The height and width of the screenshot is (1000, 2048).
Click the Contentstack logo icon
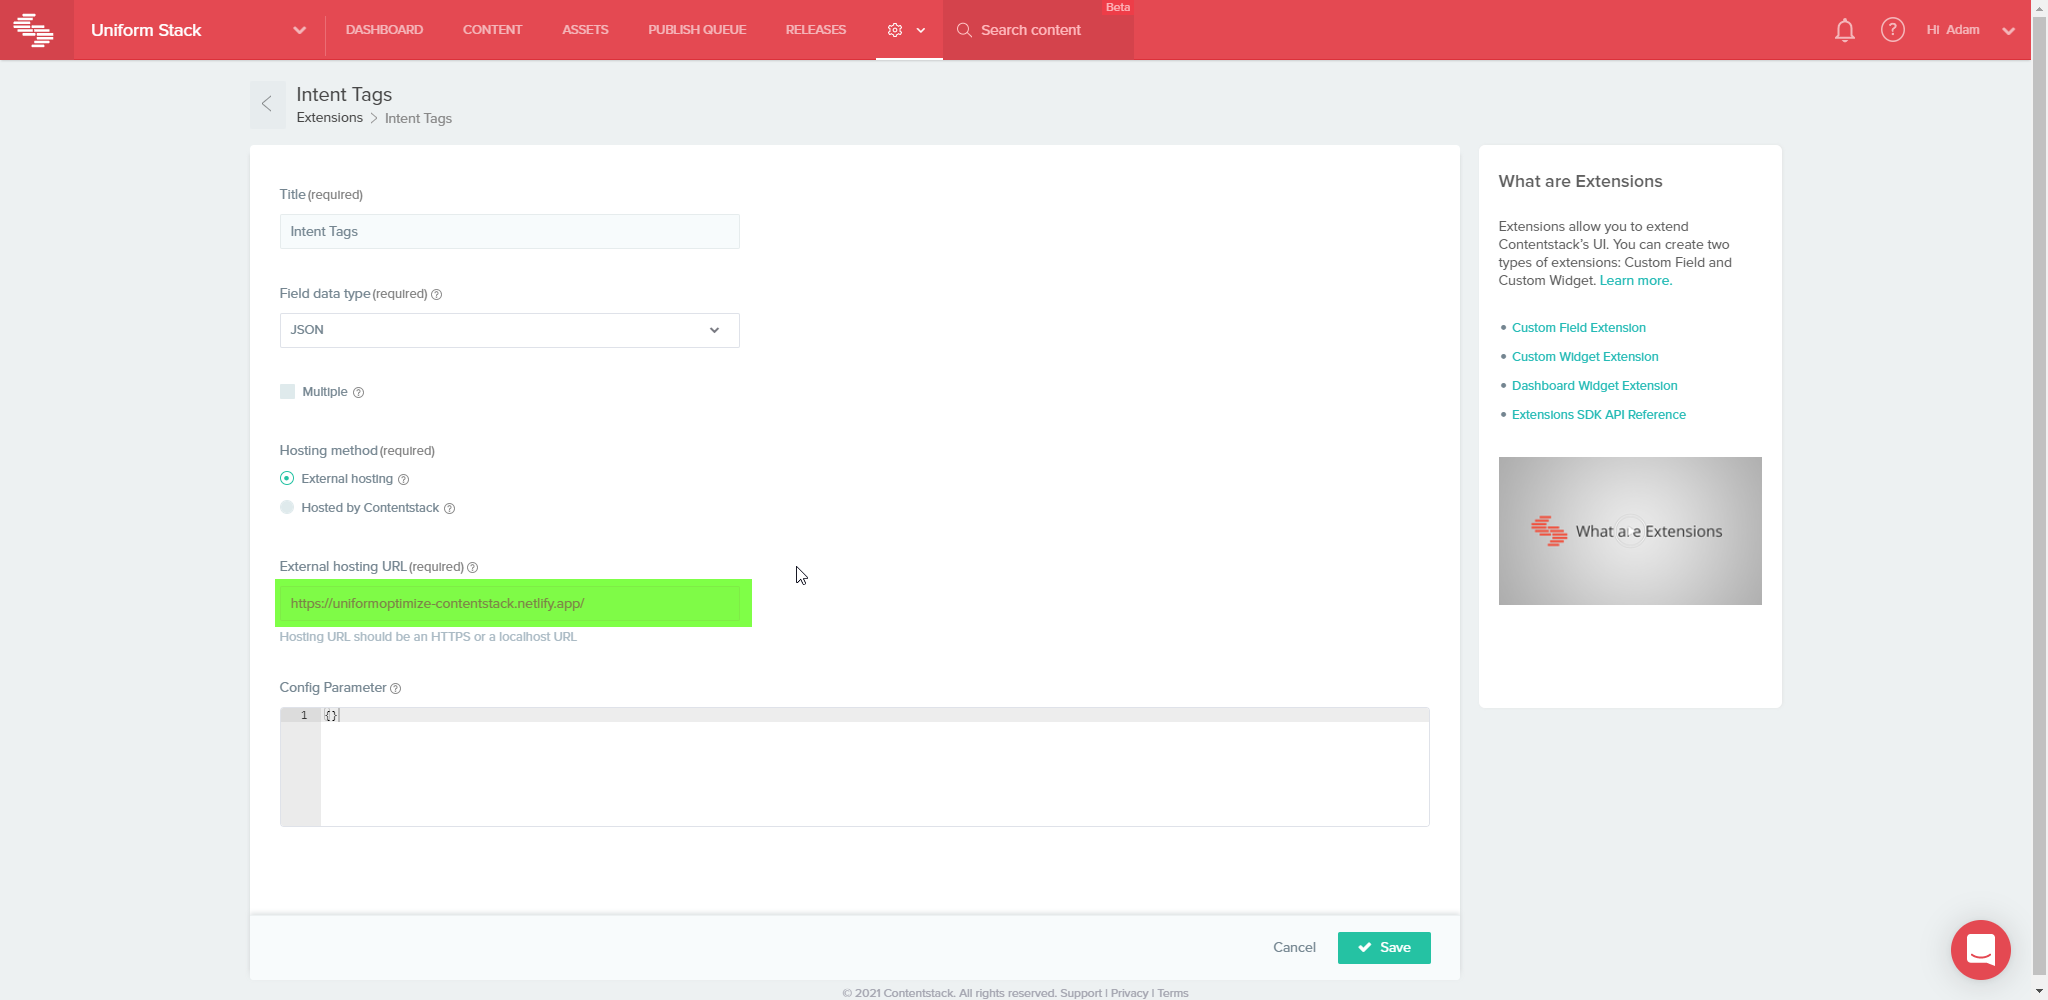pos(33,30)
